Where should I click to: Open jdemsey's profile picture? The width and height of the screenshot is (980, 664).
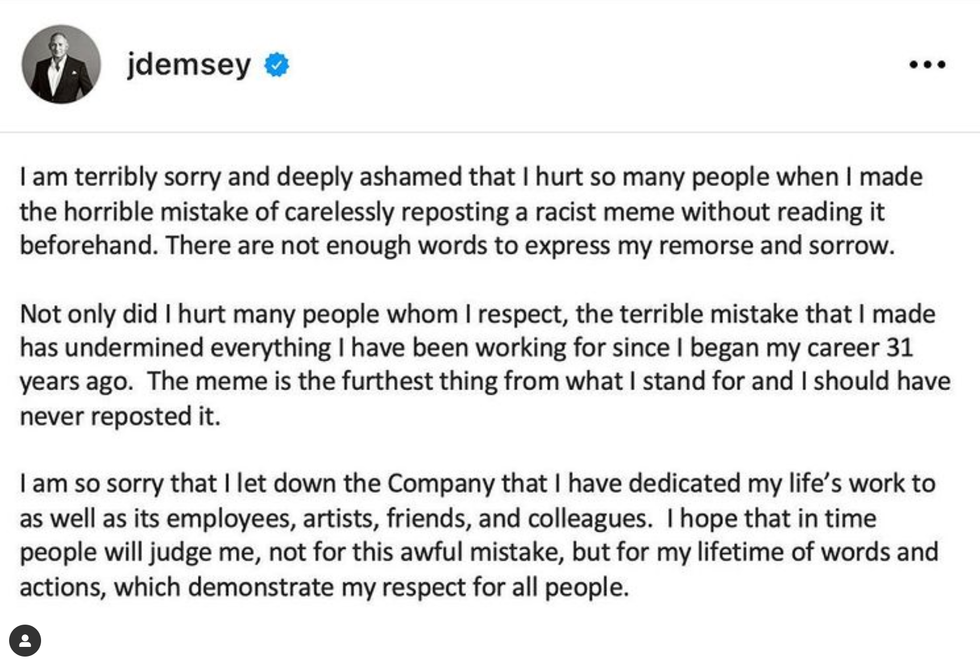pyautogui.click(x=62, y=65)
